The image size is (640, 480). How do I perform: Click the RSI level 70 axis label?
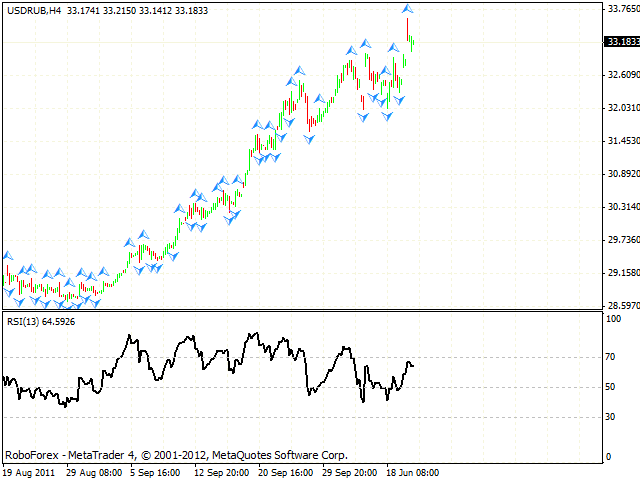[612, 356]
